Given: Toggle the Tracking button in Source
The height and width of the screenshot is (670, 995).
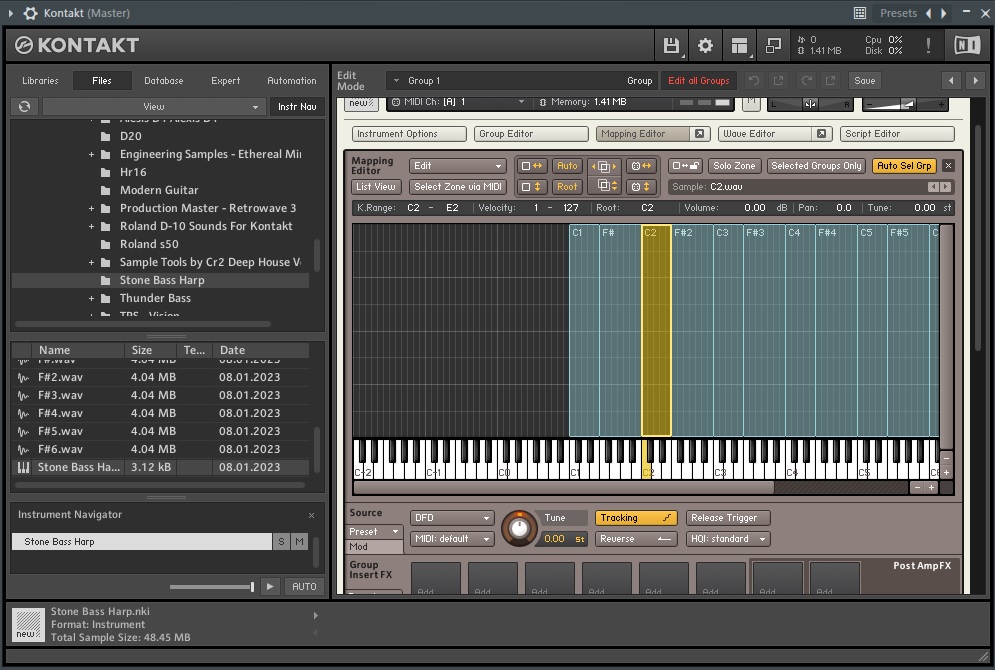Looking at the screenshot, I should pos(636,518).
